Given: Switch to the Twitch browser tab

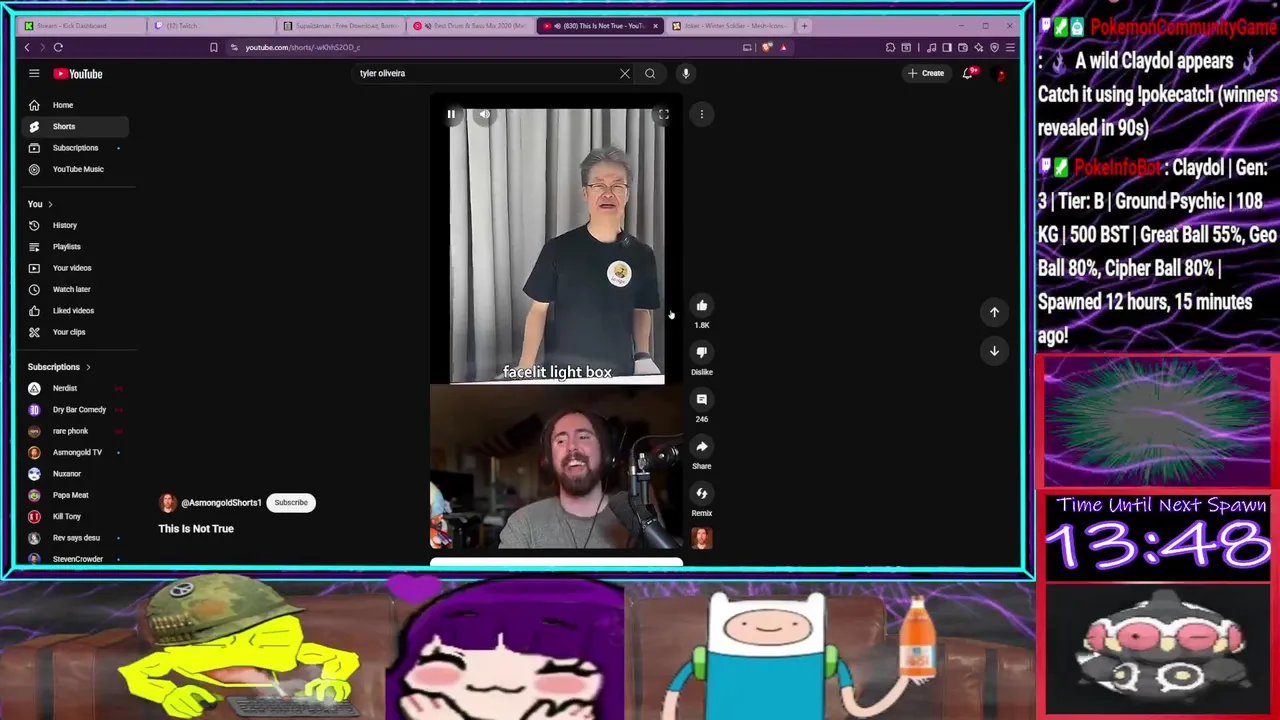Looking at the screenshot, I should point(210,25).
